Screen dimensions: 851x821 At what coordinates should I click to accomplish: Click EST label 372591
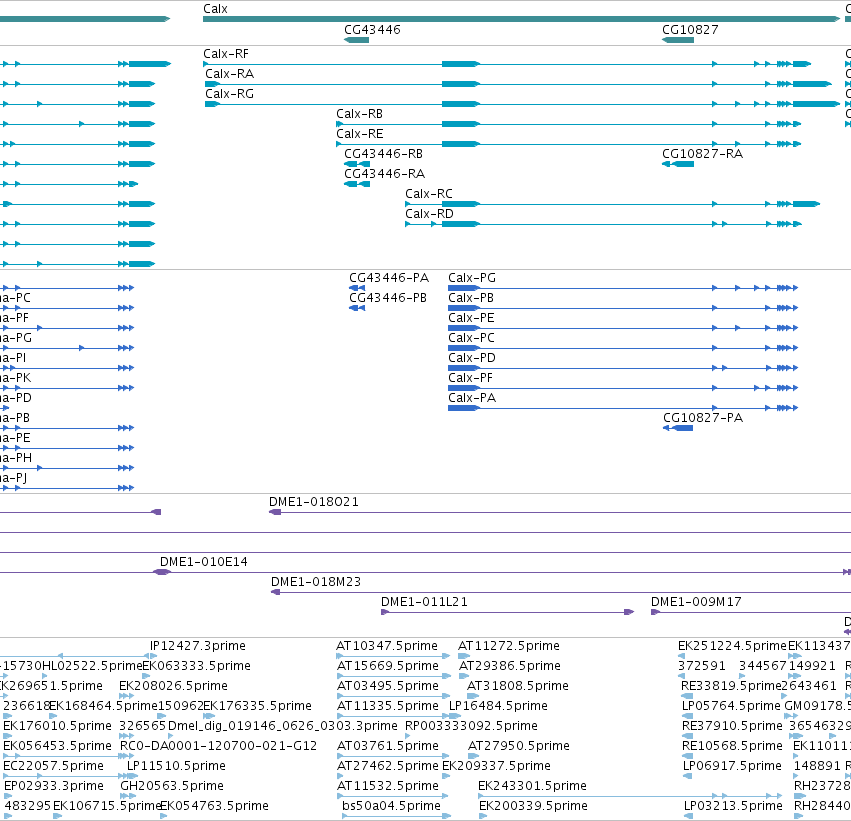tap(702, 666)
